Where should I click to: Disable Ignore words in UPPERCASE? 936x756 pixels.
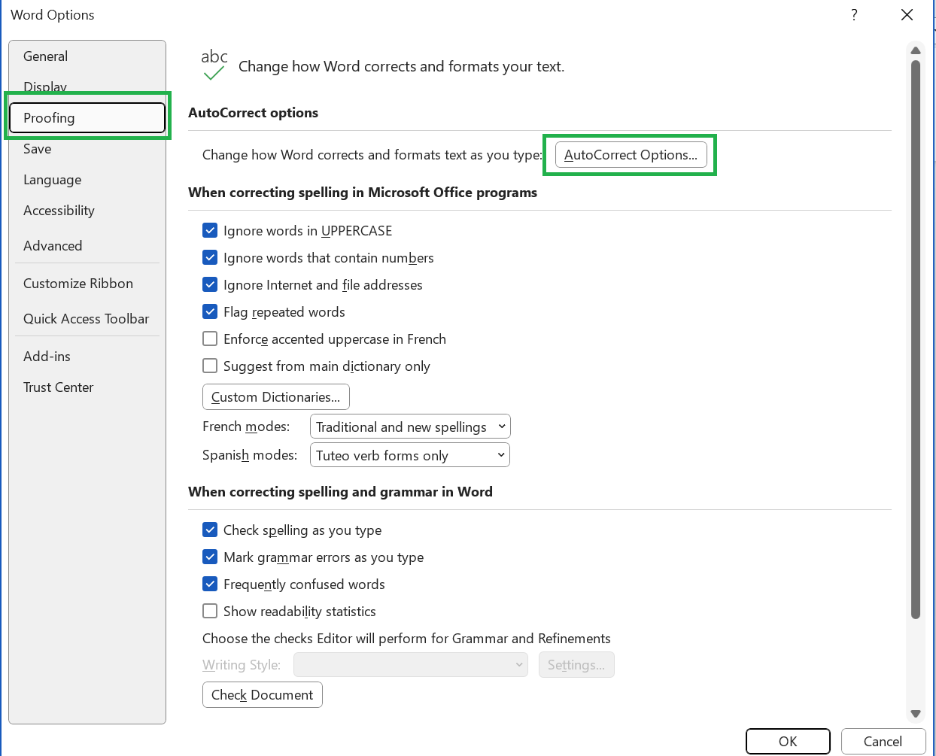click(210, 230)
